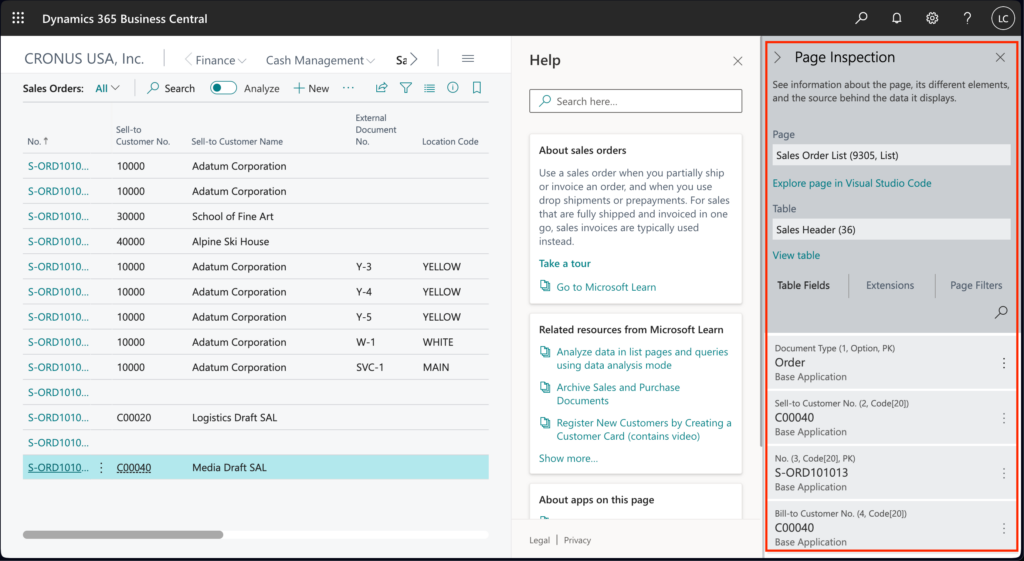Sort by the No. column header
Image resolution: width=1024 pixels, height=561 pixels.
pyautogui.click(x=38, y=141)
